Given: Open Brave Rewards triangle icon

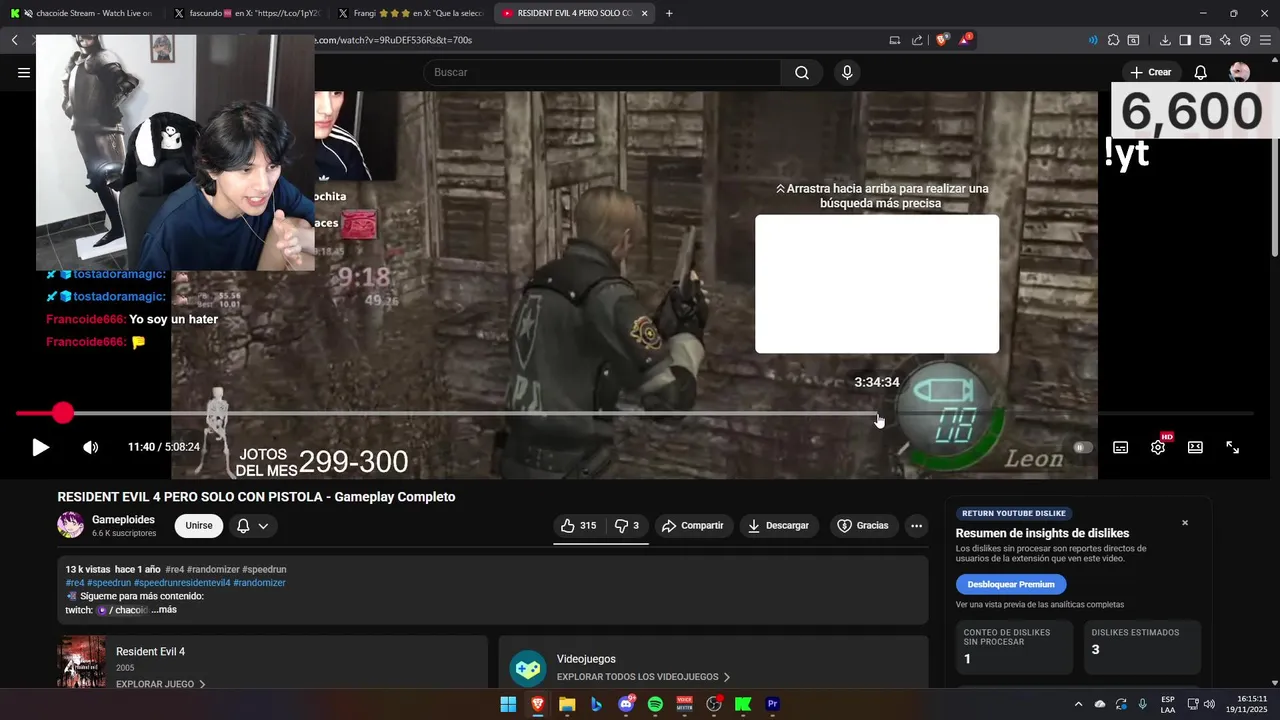Looking at the screenshot, I should [x=965, y=40].
